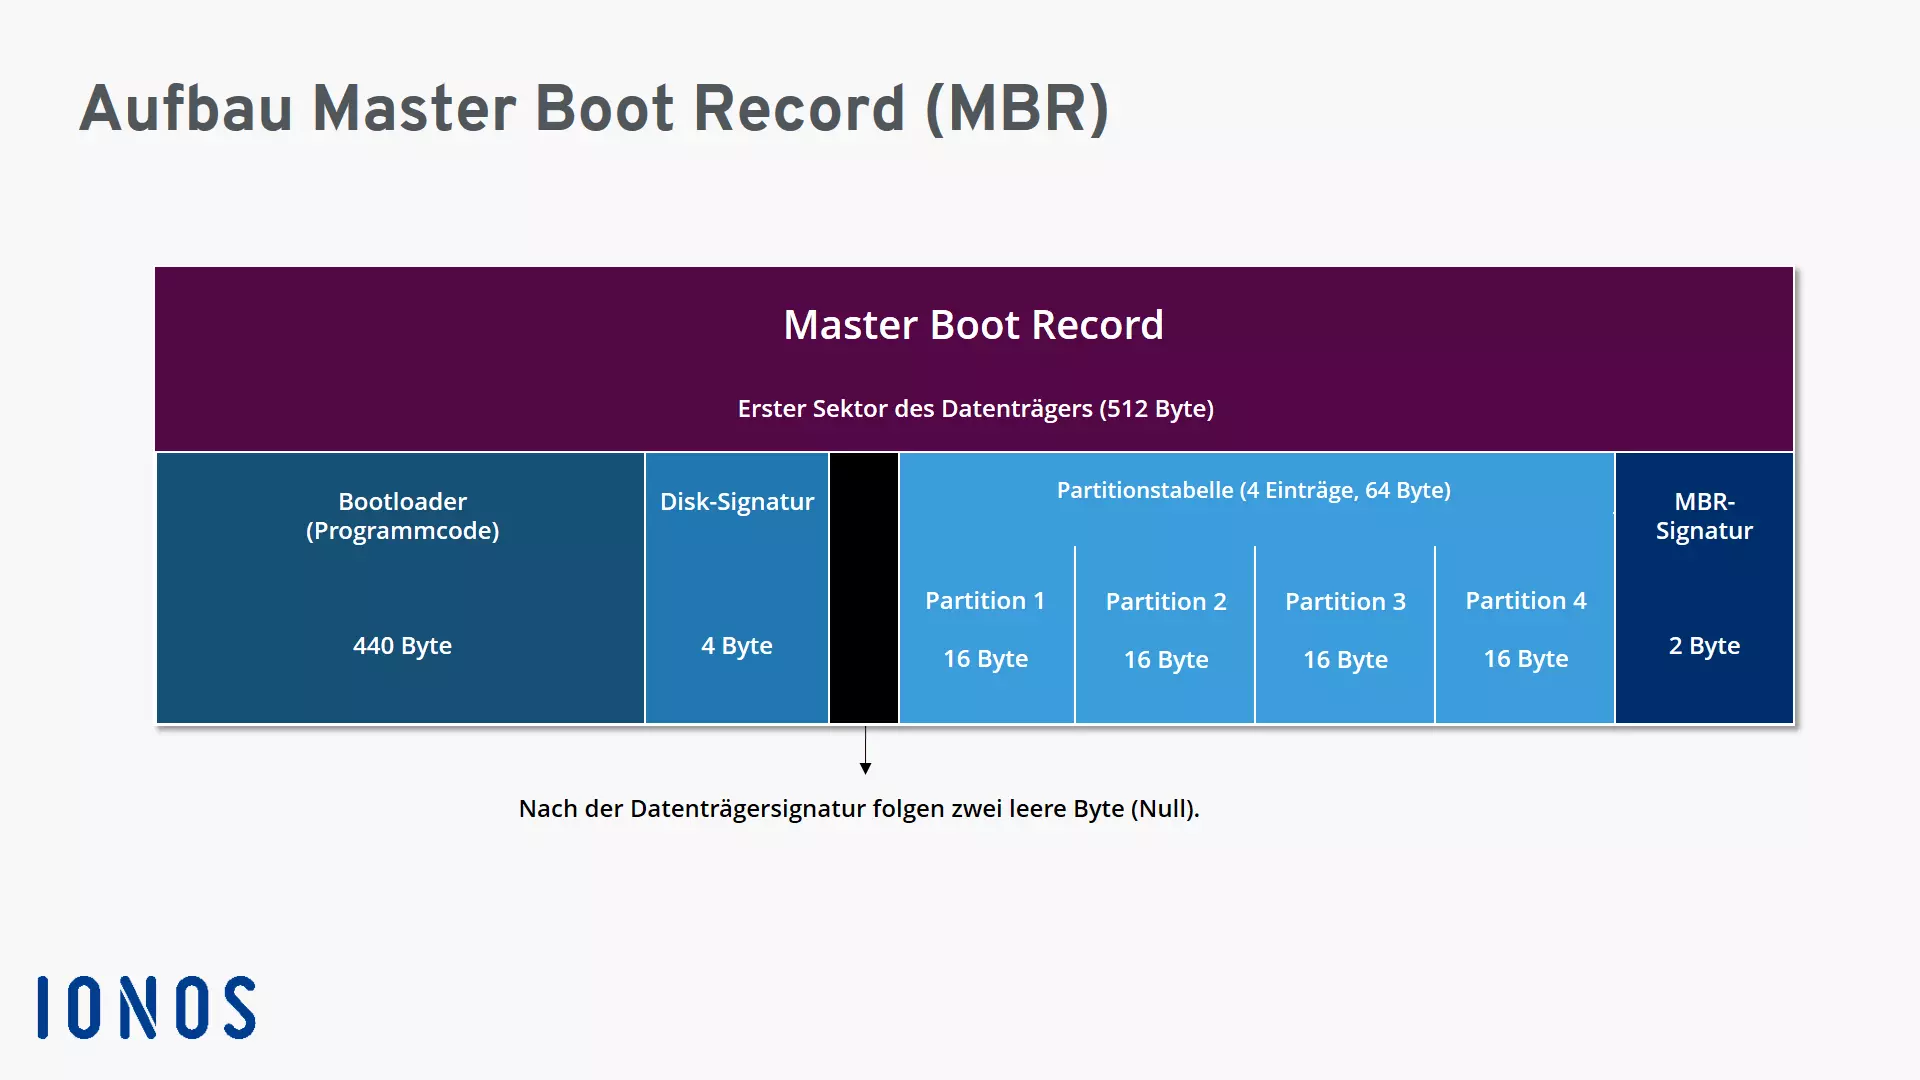Image resolution: width=1920 pixels, height=1080 pixels.
Task: Click the "Bootloader (Programmcode)" label
Action: click(402, 516)
